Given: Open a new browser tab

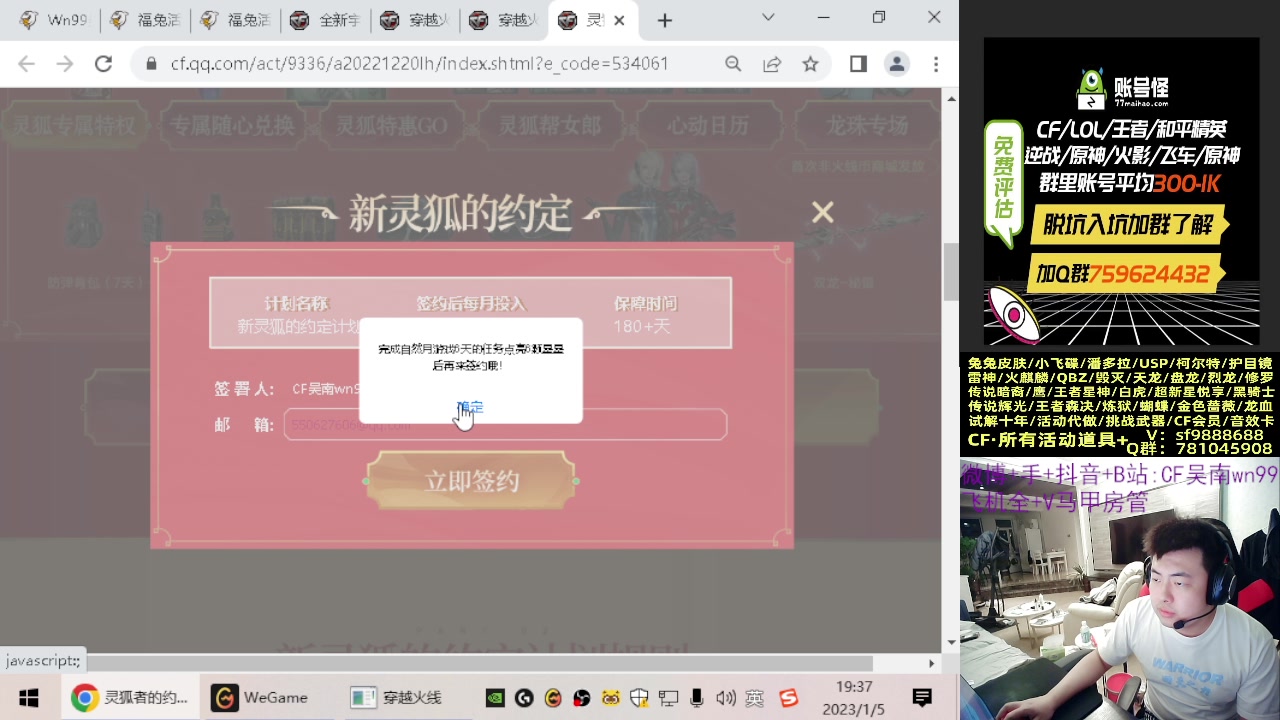Looking at the screenshot, I should click(x=665, y=20).
